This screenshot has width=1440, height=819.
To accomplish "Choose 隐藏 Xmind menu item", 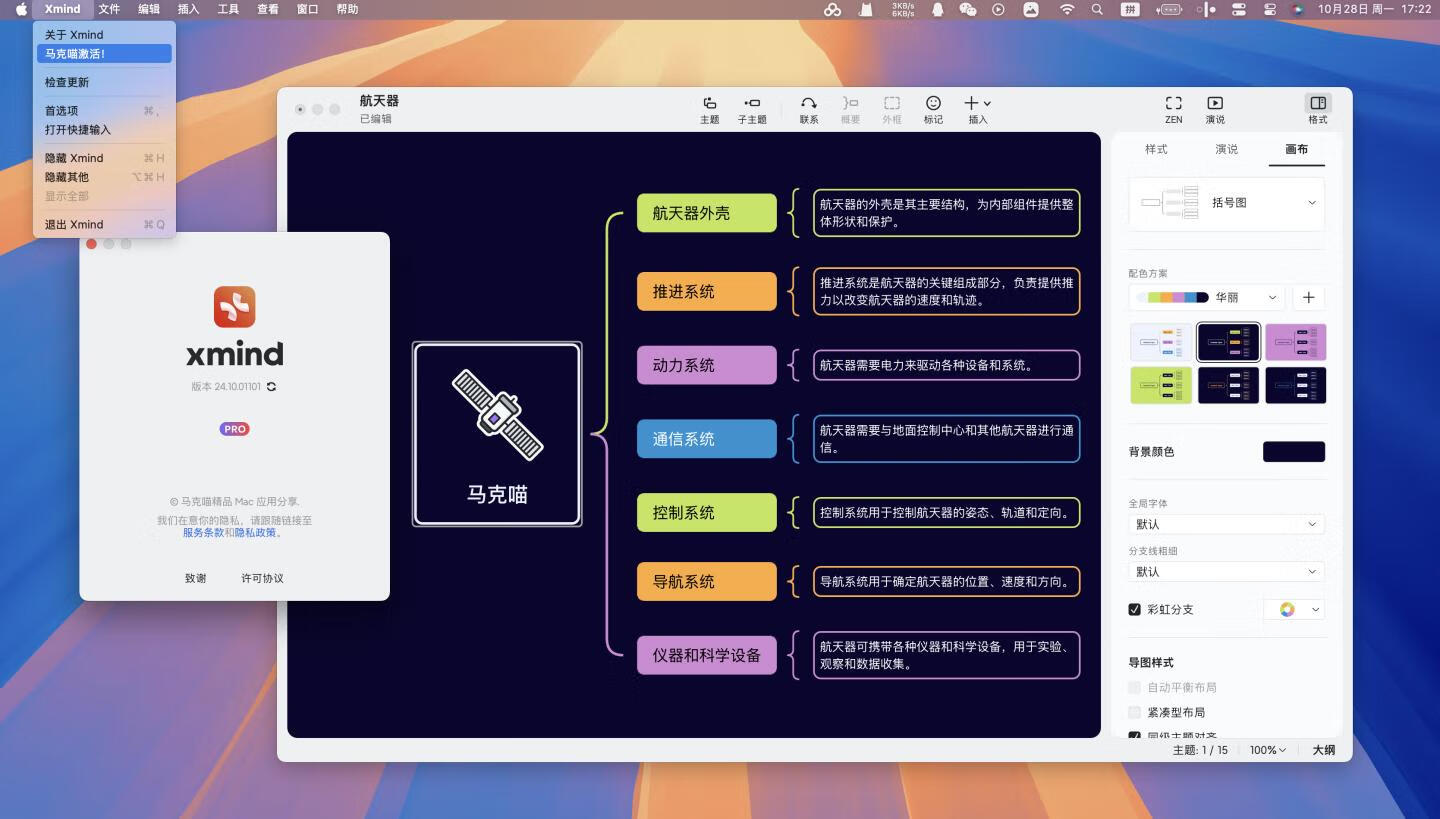I will pos(104,158).
